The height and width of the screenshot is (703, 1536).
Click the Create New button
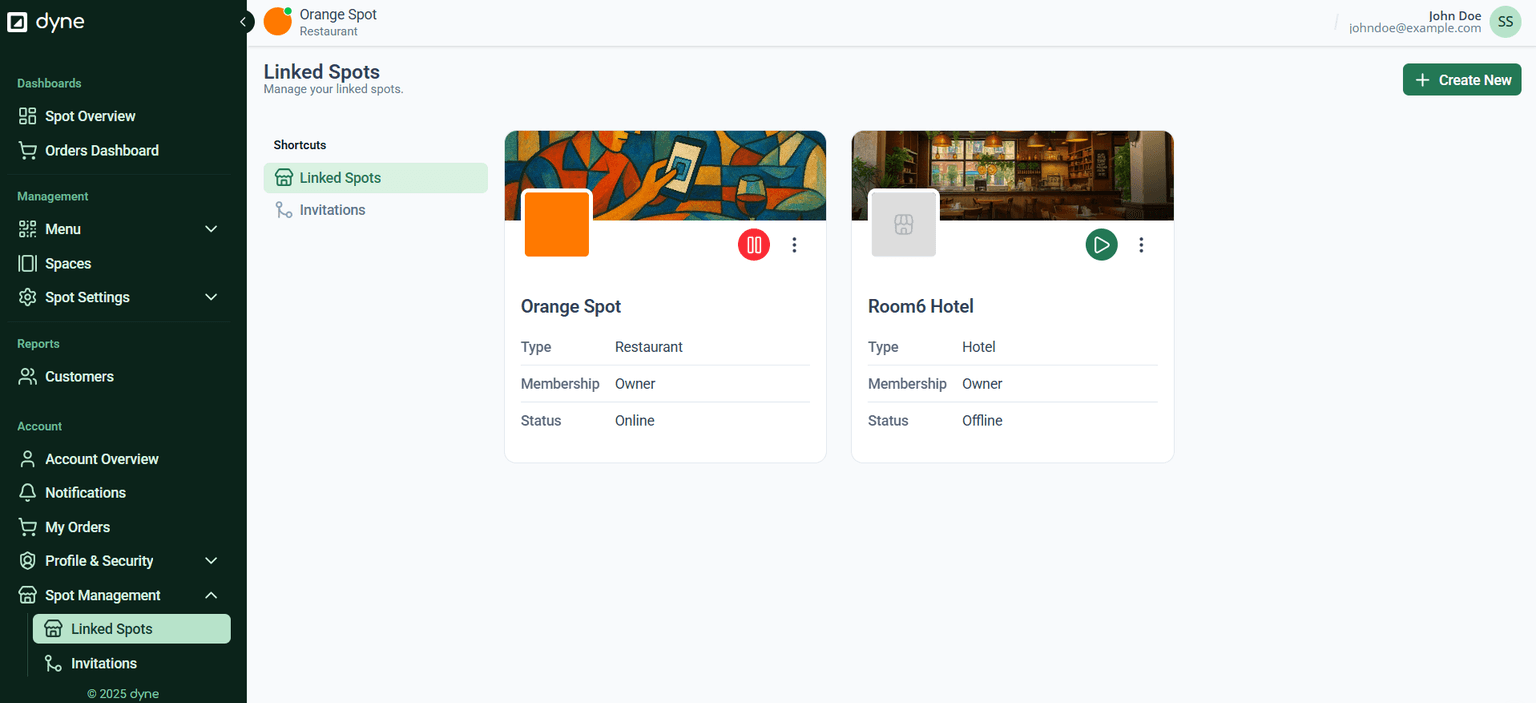1461,80
